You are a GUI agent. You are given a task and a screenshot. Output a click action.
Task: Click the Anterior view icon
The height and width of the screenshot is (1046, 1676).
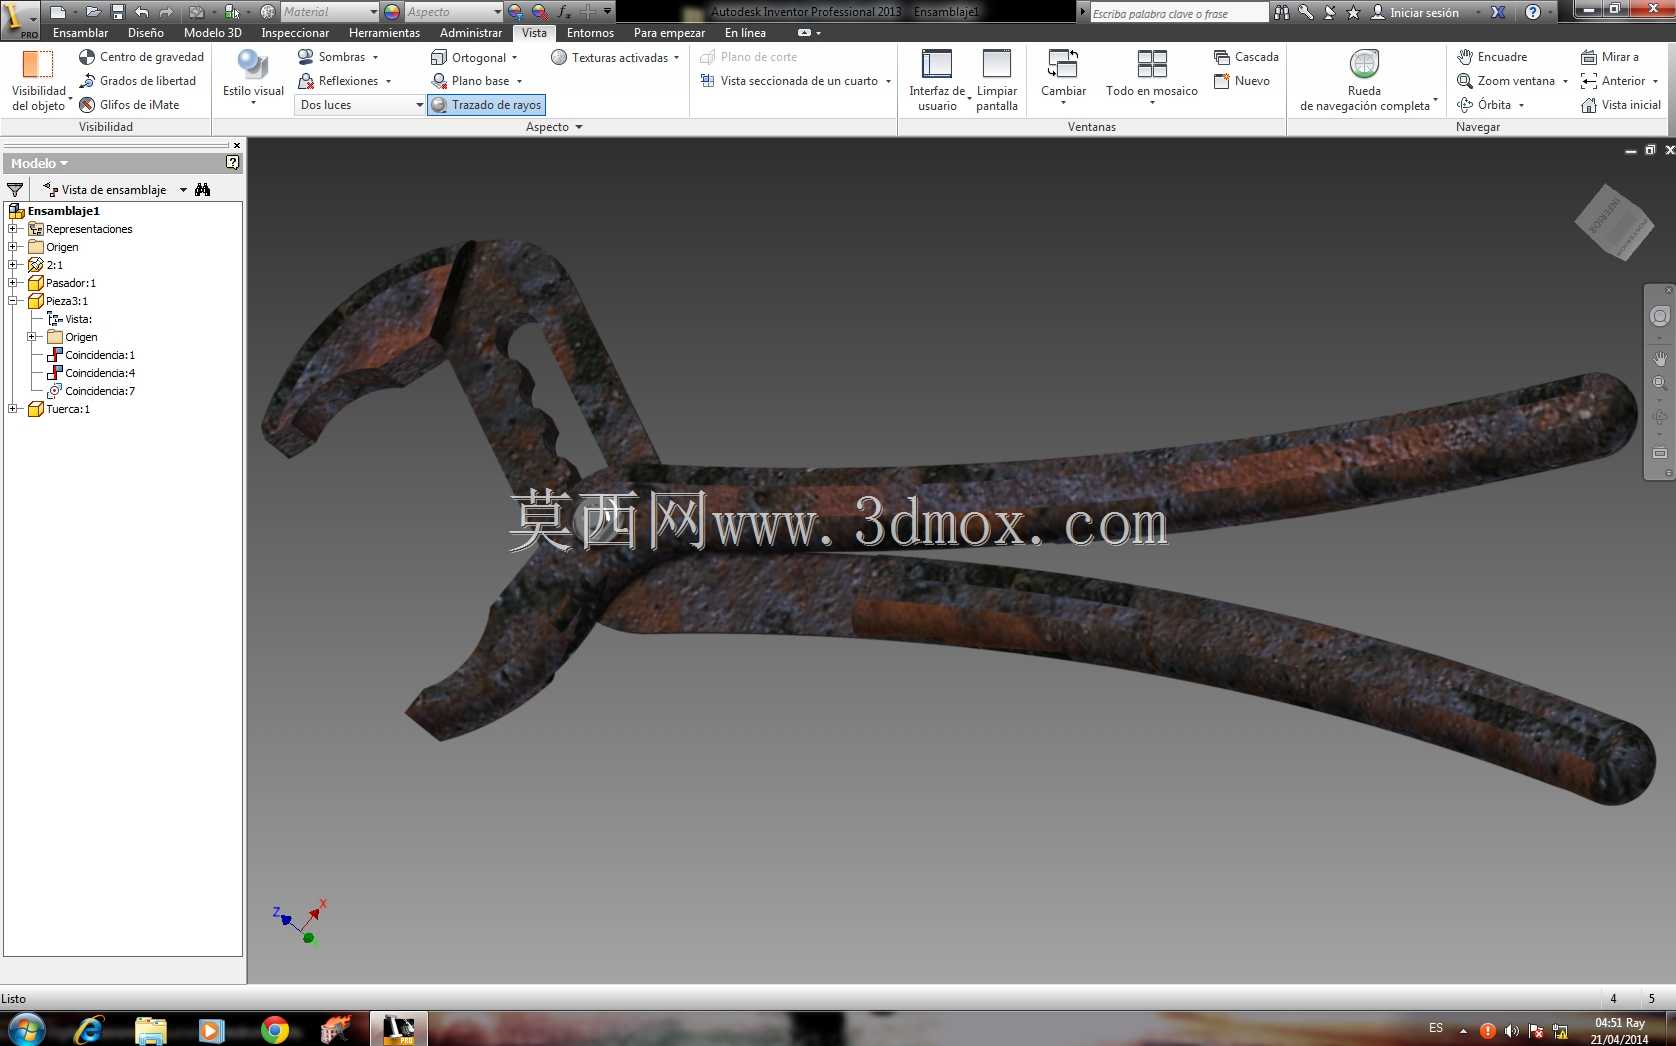point(1589,81)
